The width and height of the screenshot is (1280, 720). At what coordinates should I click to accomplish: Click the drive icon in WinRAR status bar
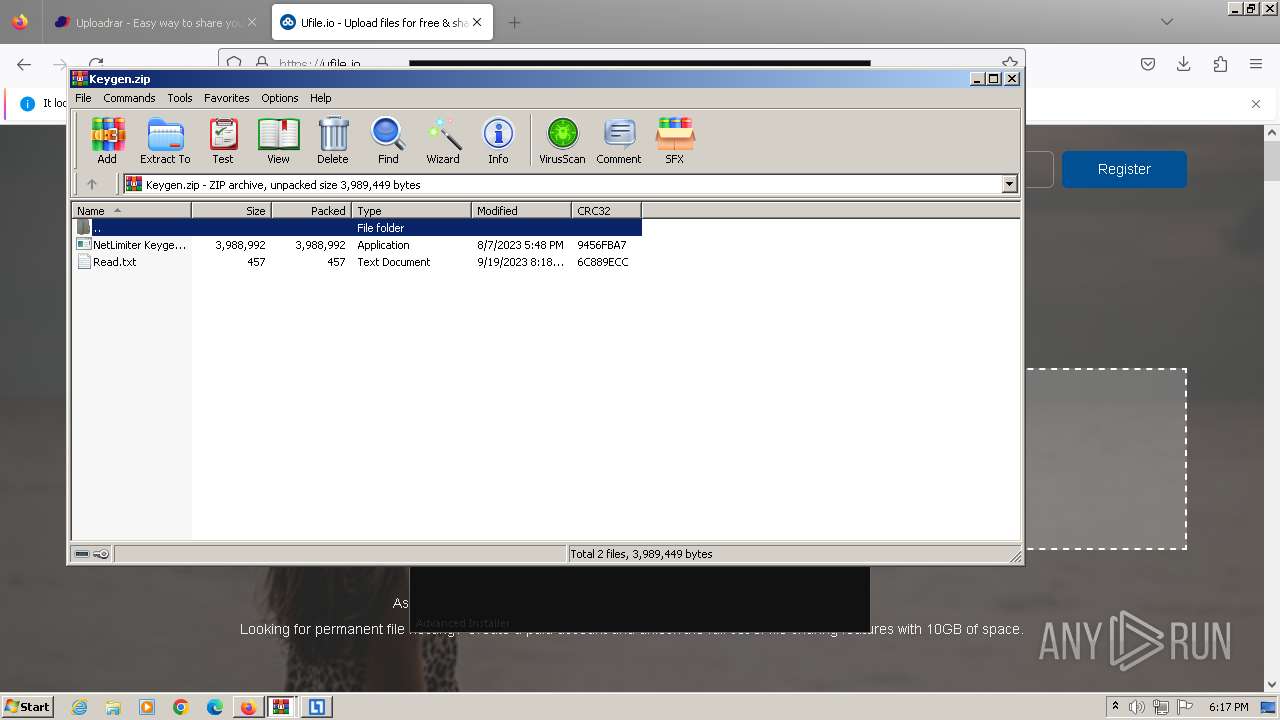pos(82,554)
